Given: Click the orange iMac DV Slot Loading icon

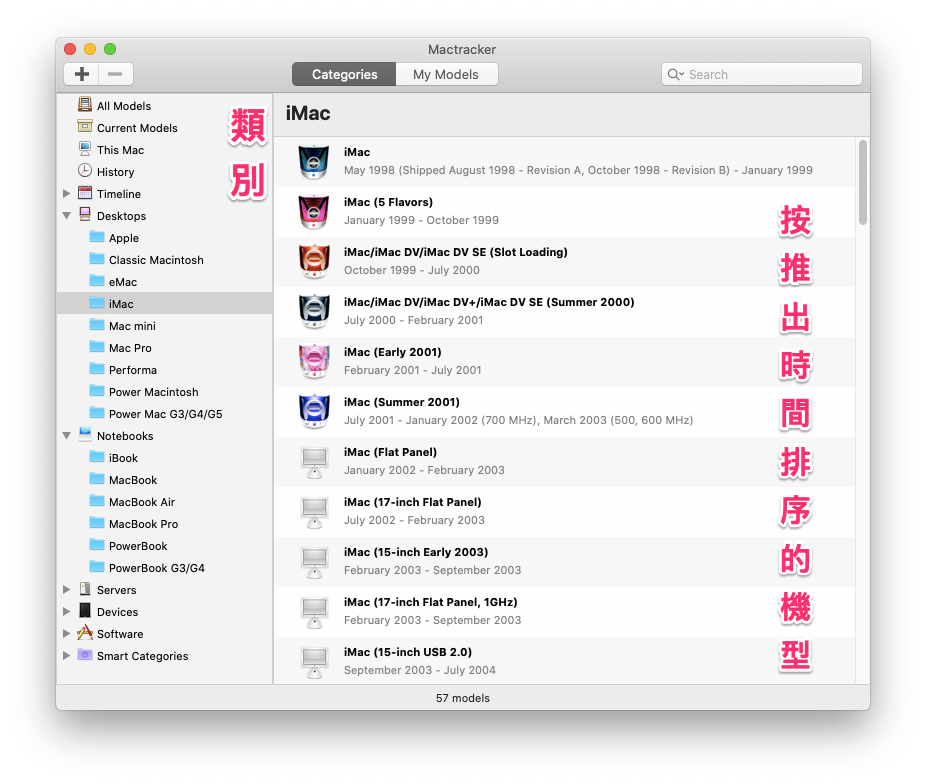Looking at the screenshot, I should click(314, 262).
